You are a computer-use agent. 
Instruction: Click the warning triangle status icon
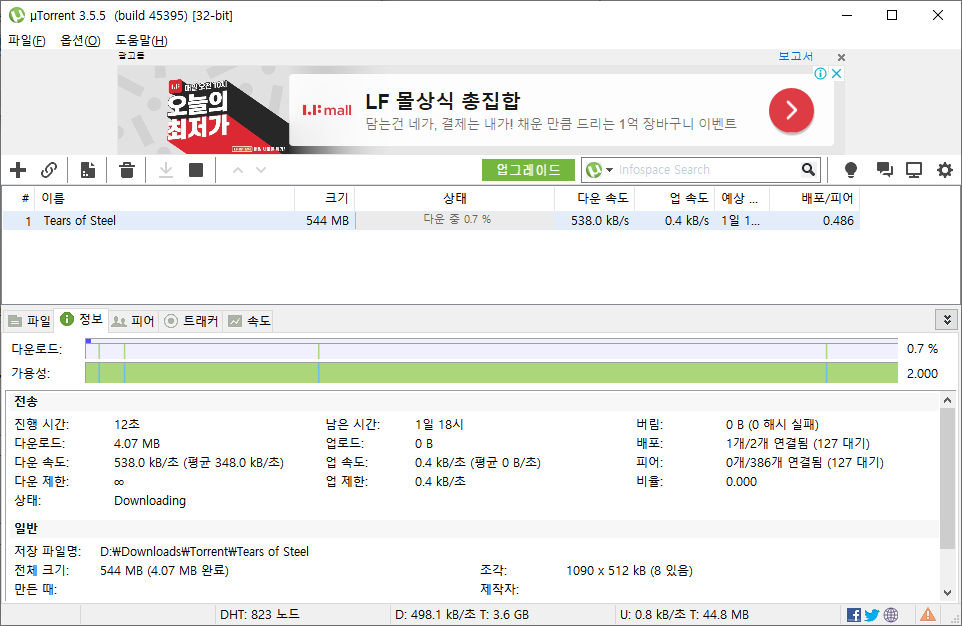point(928,614)
